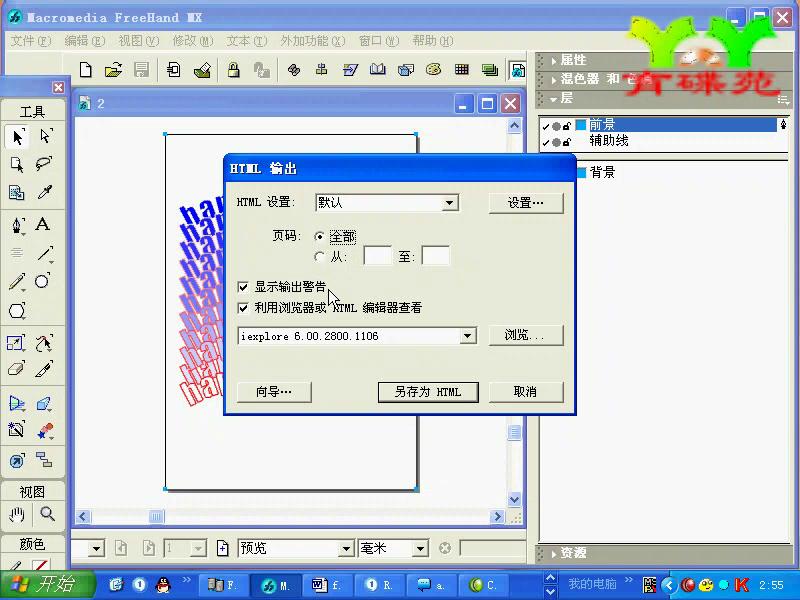The image size is (800, 600).
Task: Click the 另存为 HTML button
Action: tap(428, 392)
